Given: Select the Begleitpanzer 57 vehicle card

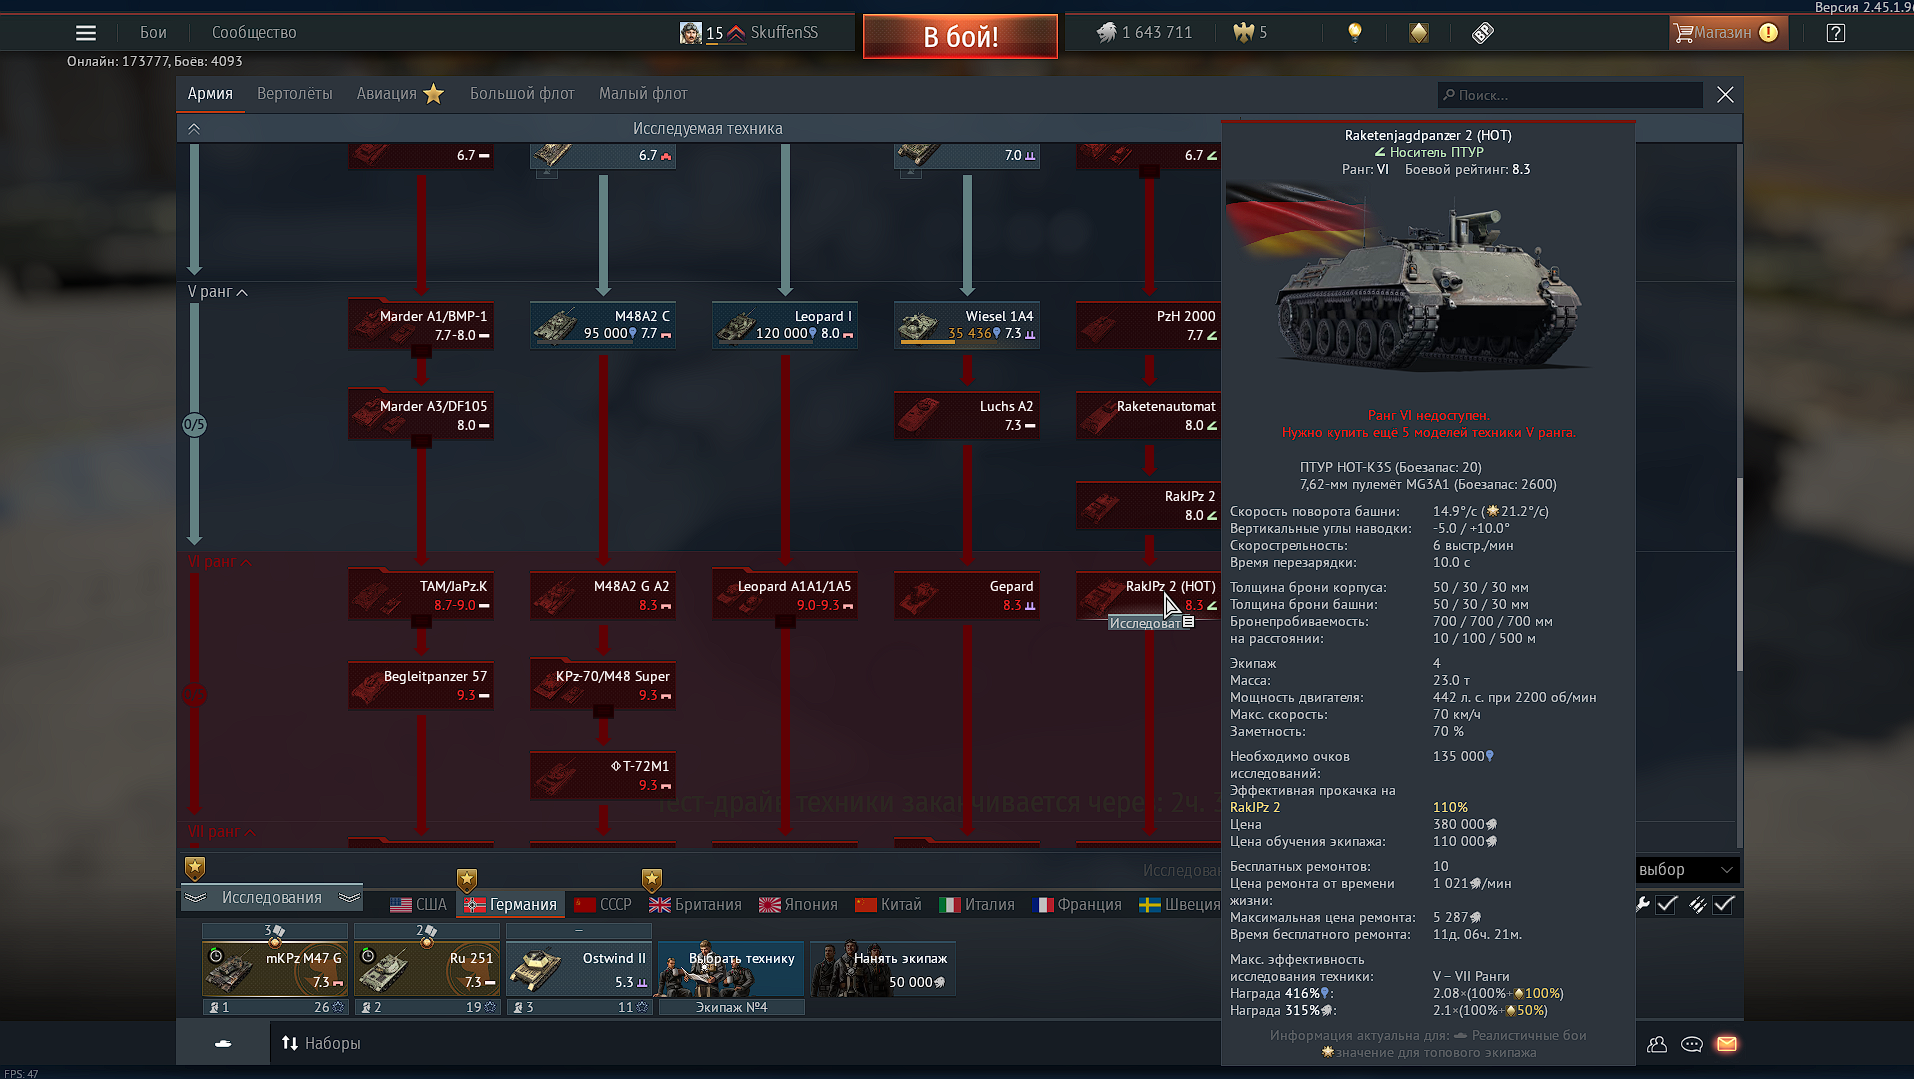Looking at the screenshot, I should 421,685.
